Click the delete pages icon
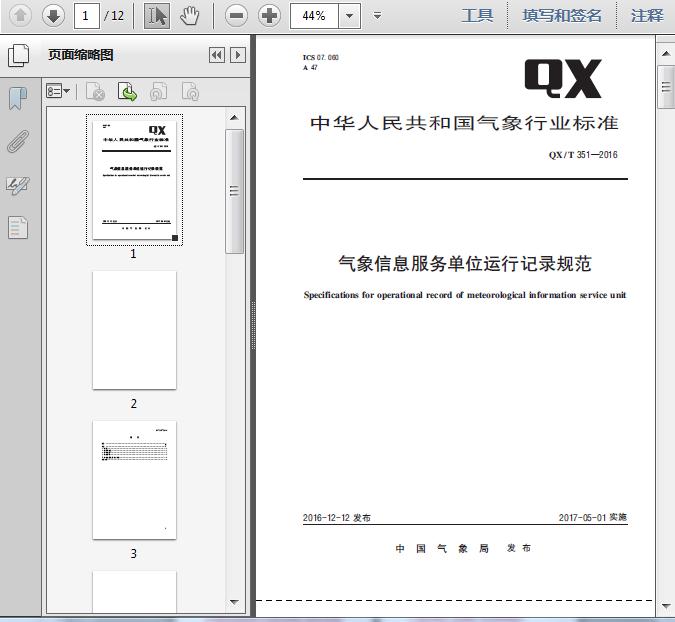The height and width of the screenshot is (622, 675). coord(96,92)
